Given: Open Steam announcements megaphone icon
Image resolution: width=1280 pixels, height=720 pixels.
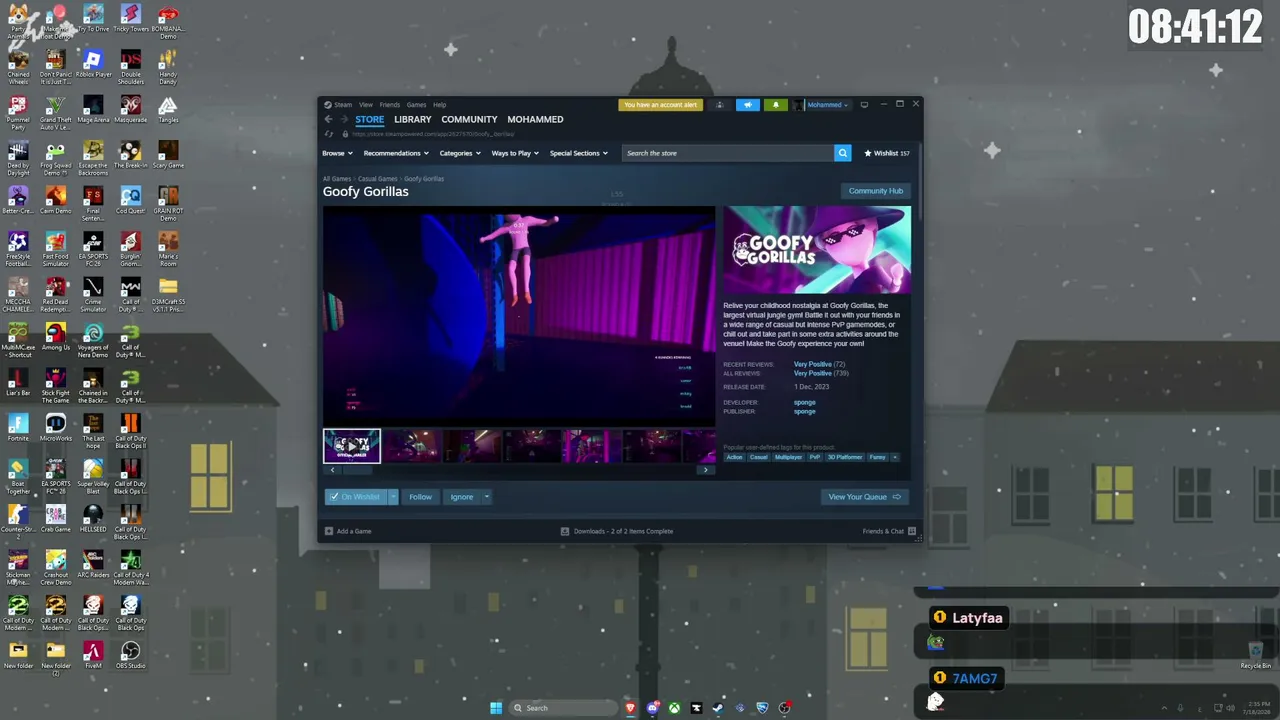Looking at the screenshot, I should point(748,105).
